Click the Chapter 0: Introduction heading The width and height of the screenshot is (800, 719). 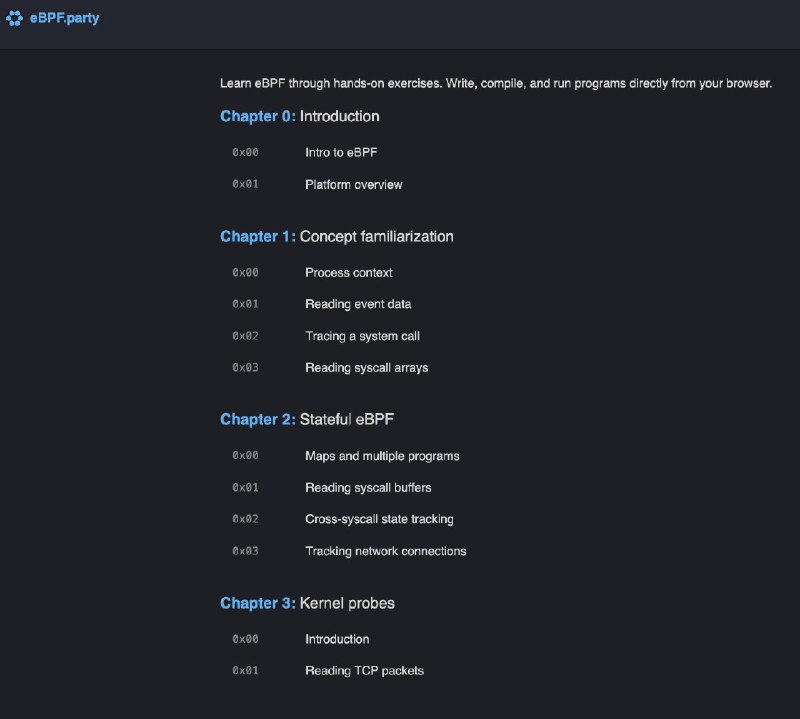(299, 116)
